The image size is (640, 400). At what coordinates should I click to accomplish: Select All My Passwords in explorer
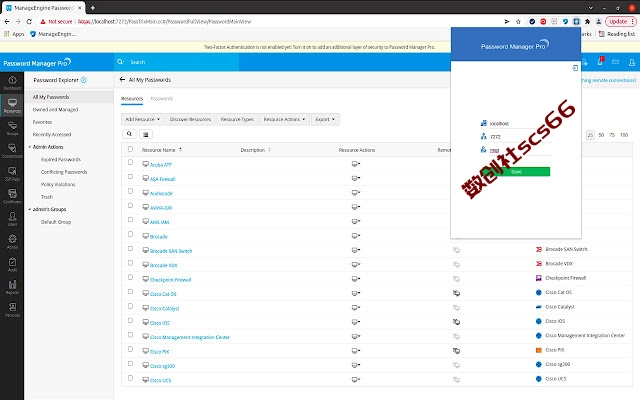[x=69, y=97]
